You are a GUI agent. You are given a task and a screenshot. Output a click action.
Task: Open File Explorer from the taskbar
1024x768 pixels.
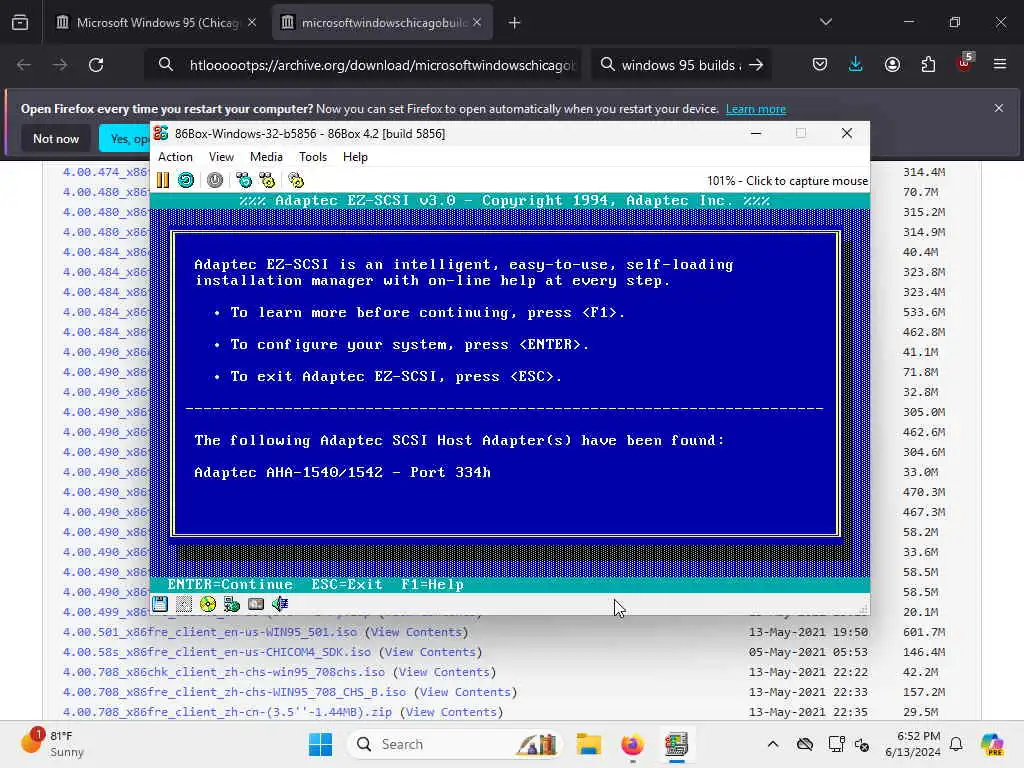coord(588,744)
